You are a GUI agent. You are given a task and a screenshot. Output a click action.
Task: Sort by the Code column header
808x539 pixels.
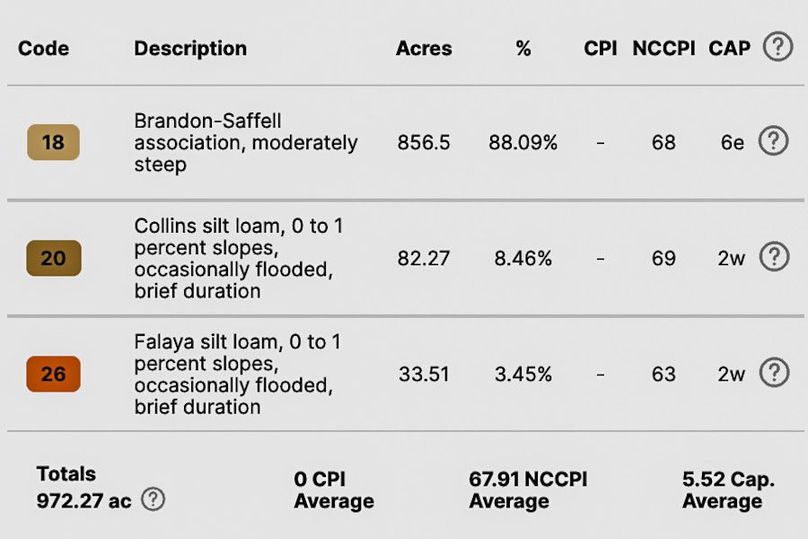43,48
